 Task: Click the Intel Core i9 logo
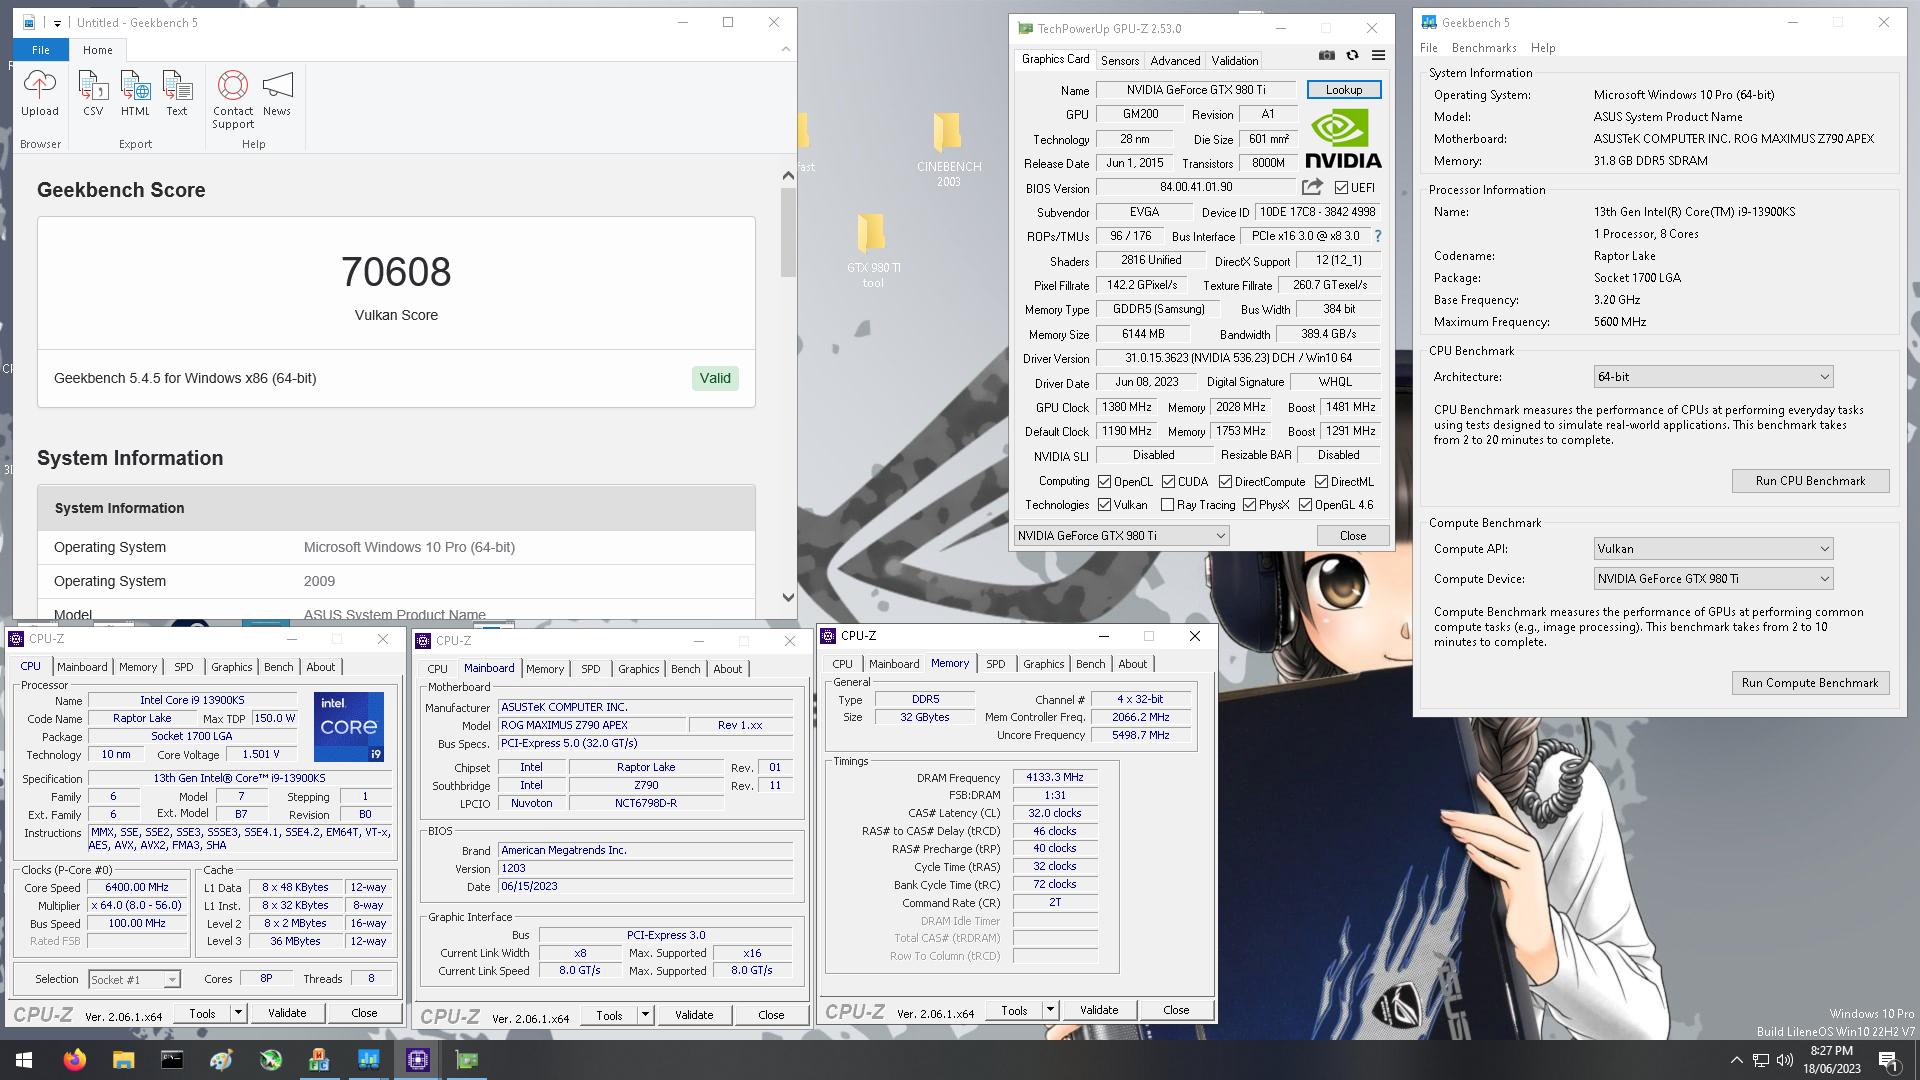[x=349, y=727]
